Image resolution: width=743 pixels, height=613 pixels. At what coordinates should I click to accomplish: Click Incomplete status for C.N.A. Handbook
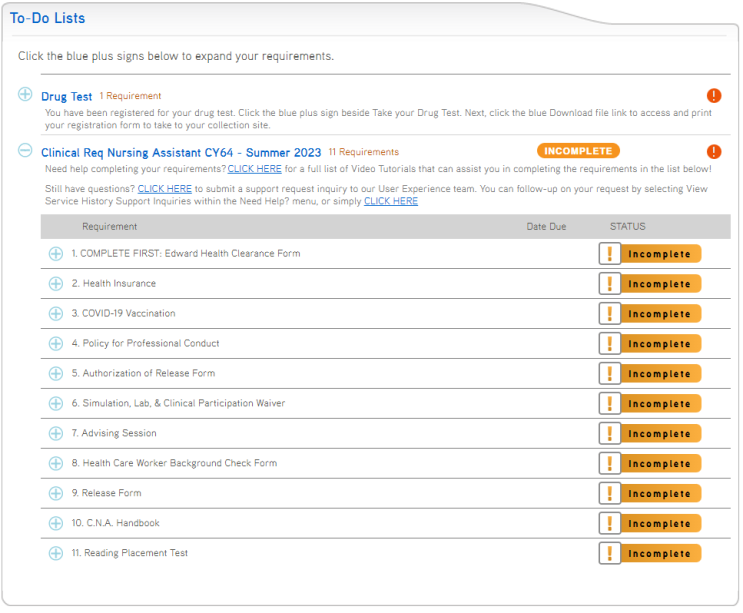pos(661,523)
